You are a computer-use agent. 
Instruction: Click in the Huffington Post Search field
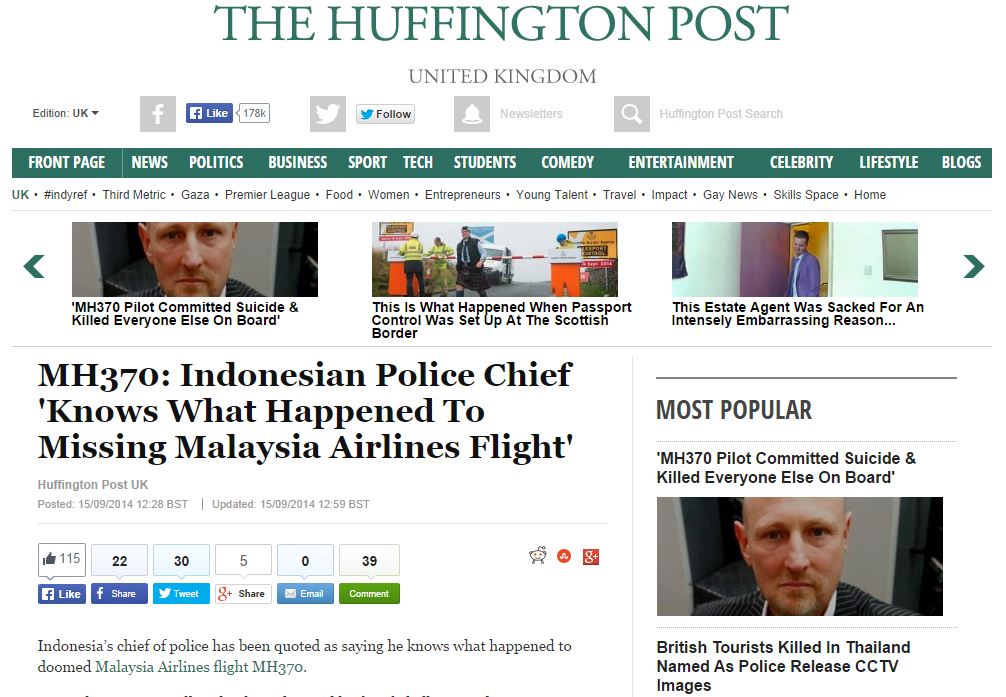point(720,114)
